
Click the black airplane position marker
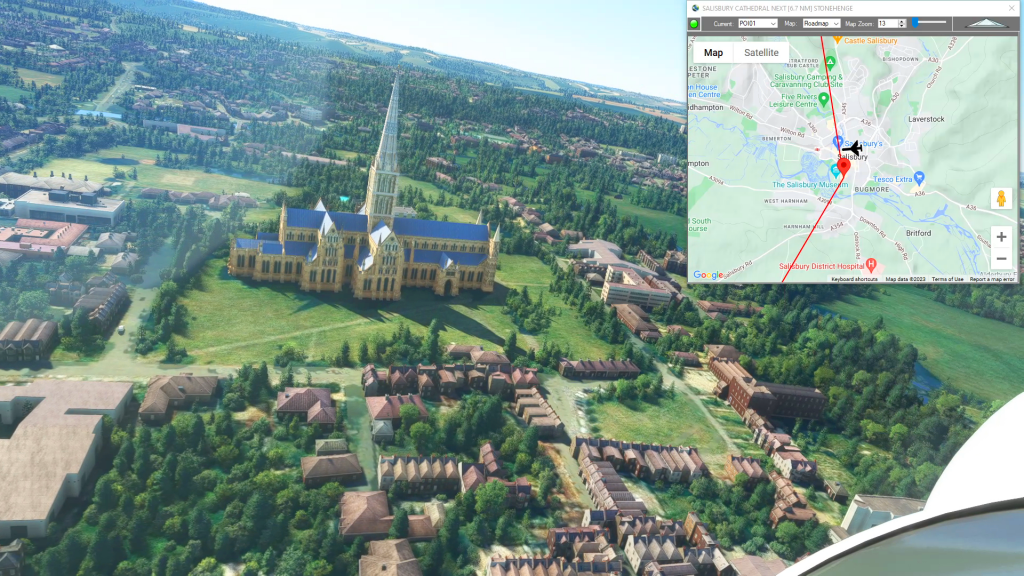pos(852,148)
